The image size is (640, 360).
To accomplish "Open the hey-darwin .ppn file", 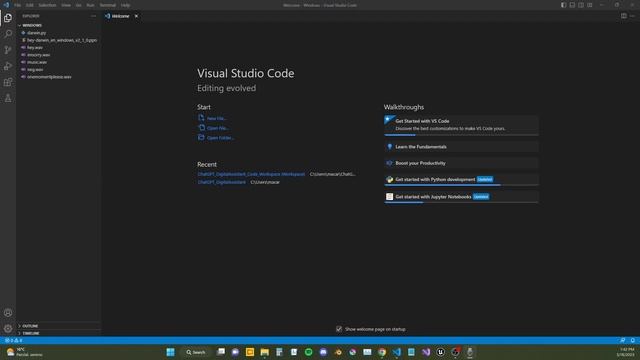I will tap(58, 40).
